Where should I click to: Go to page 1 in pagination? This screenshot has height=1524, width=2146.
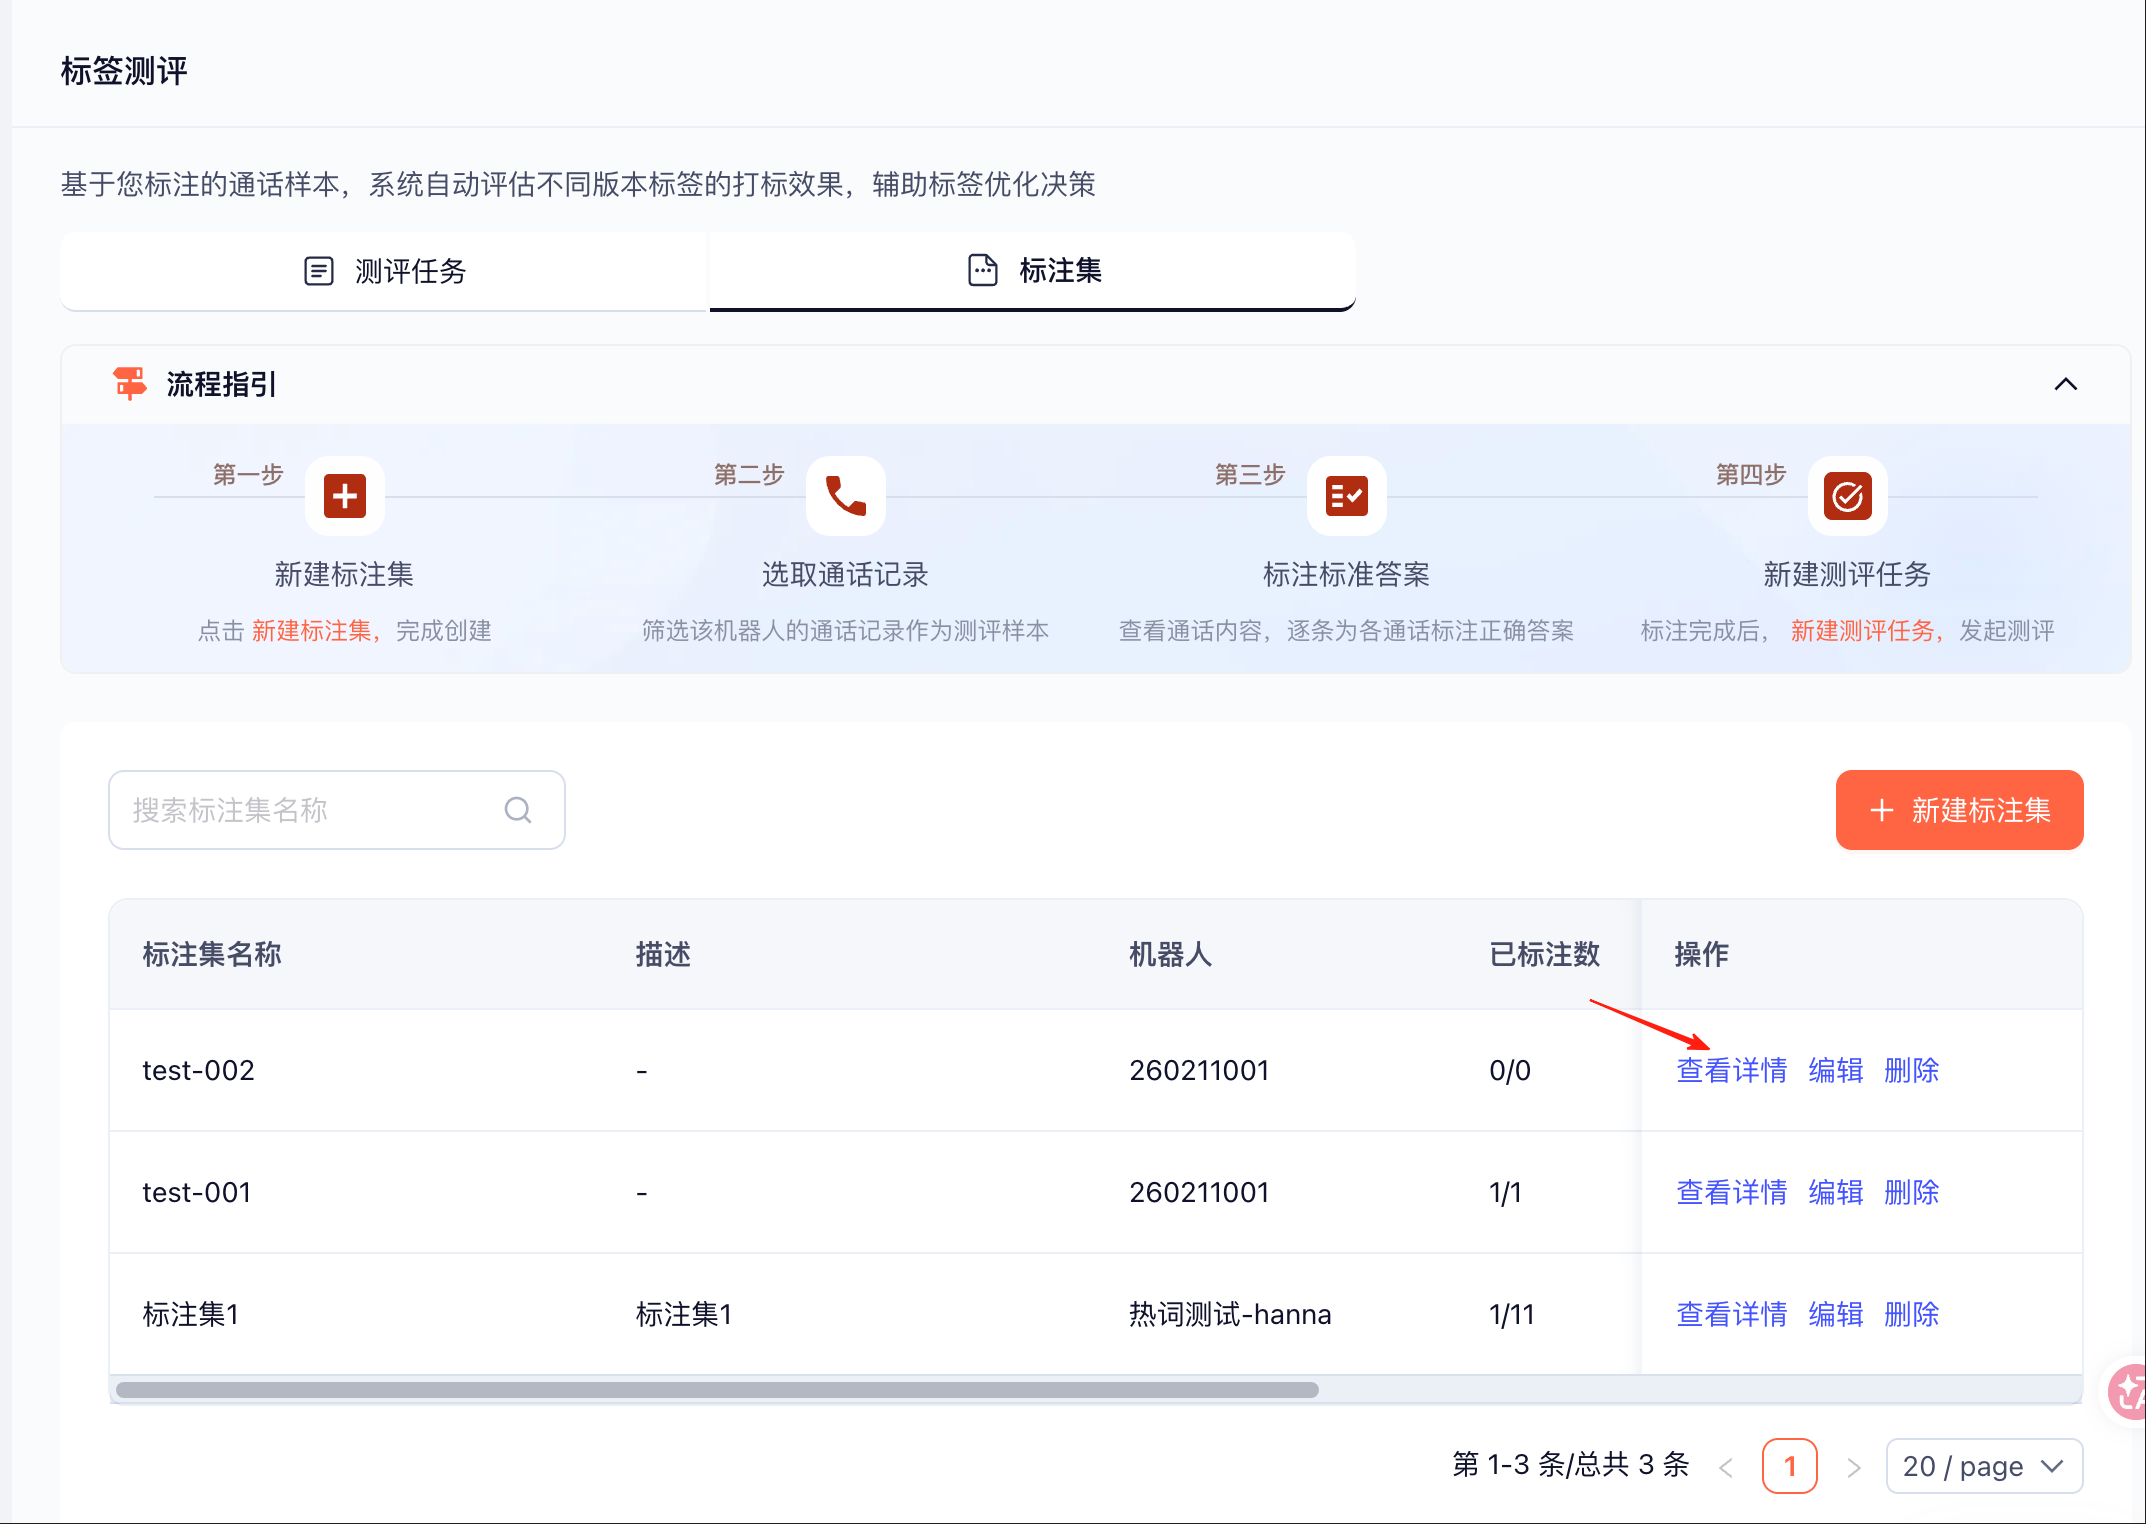pyautogui.click(x=1790, y=1466)
